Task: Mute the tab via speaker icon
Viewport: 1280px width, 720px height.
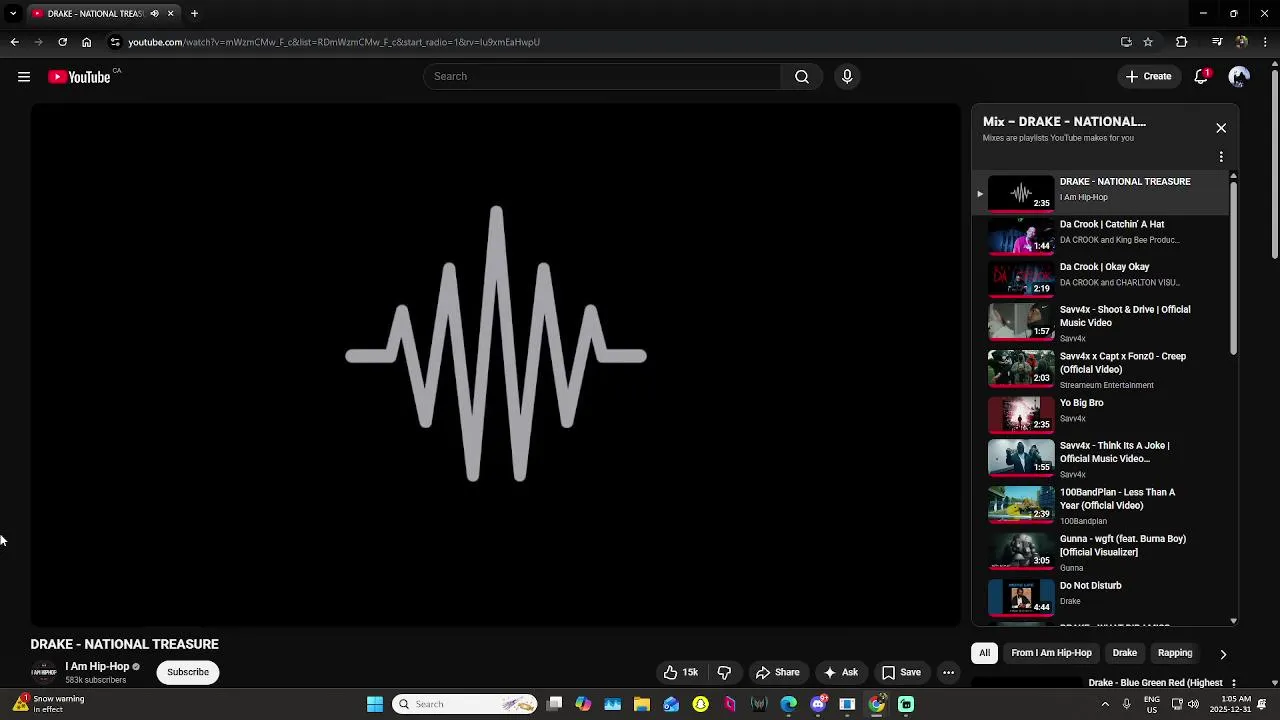Action: (154, 14)
